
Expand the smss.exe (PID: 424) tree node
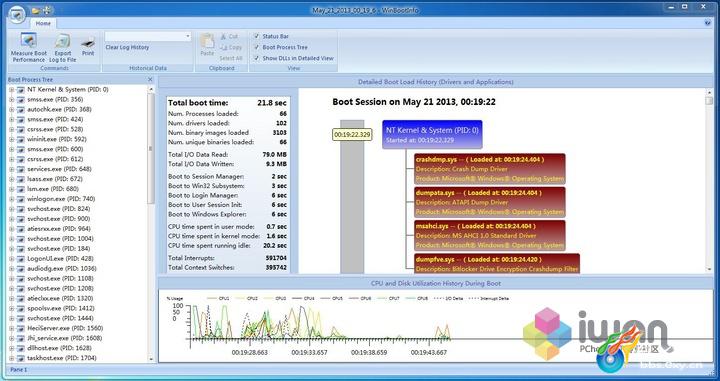pyautogui.click(x=11, y=120)
